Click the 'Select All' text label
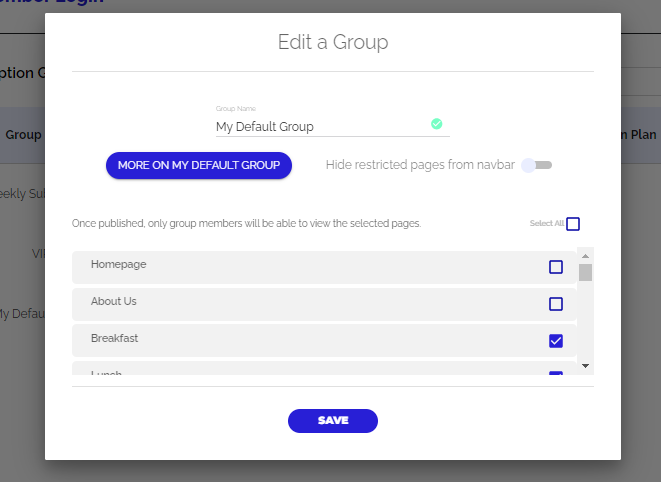This screenshot has width=661, height=482. coord(546,224)
